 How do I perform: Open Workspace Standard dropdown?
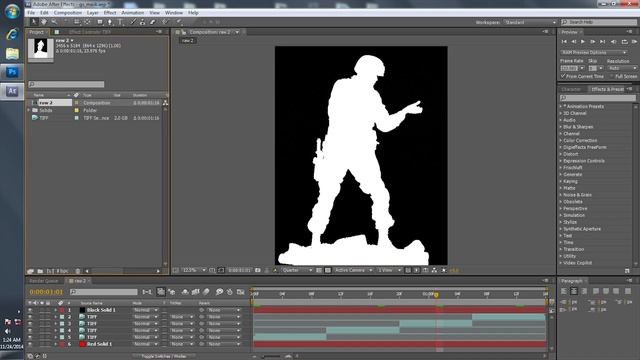pos(530,22)
